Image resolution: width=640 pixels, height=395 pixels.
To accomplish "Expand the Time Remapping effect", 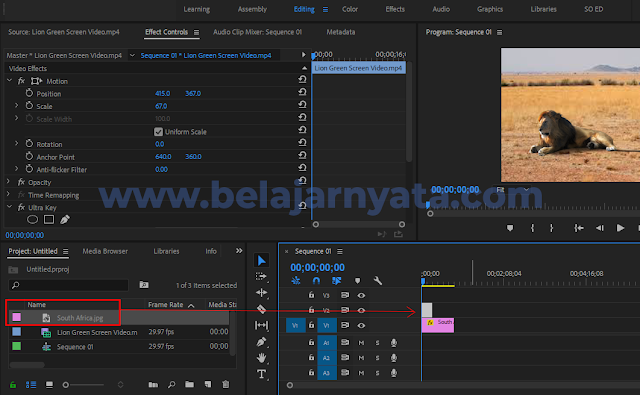I will 9,194.
